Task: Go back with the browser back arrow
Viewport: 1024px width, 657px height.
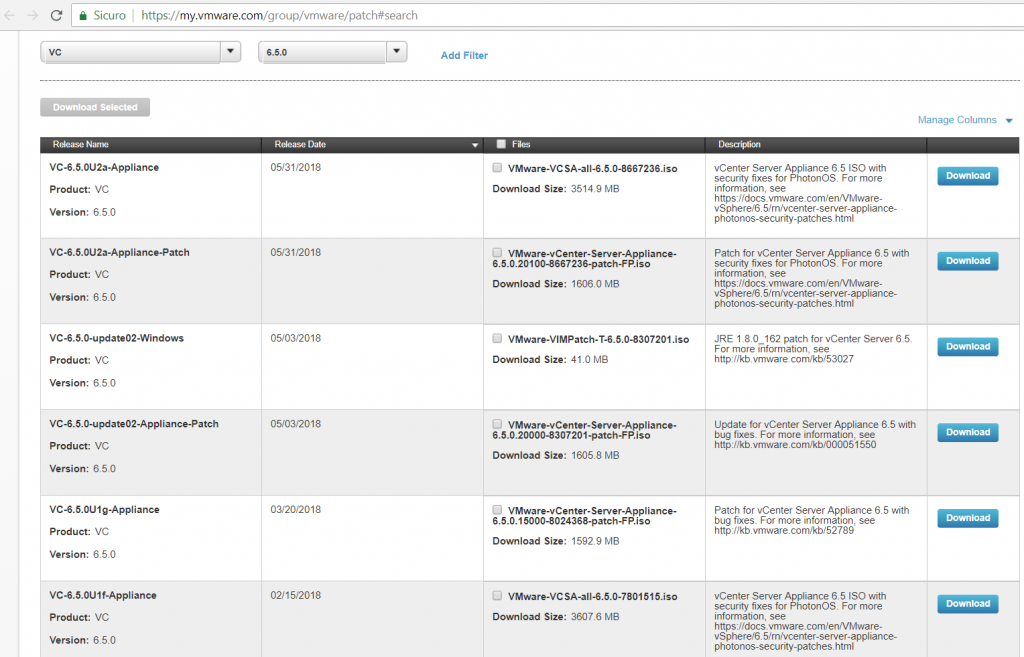Action: [x=9, y=15]
